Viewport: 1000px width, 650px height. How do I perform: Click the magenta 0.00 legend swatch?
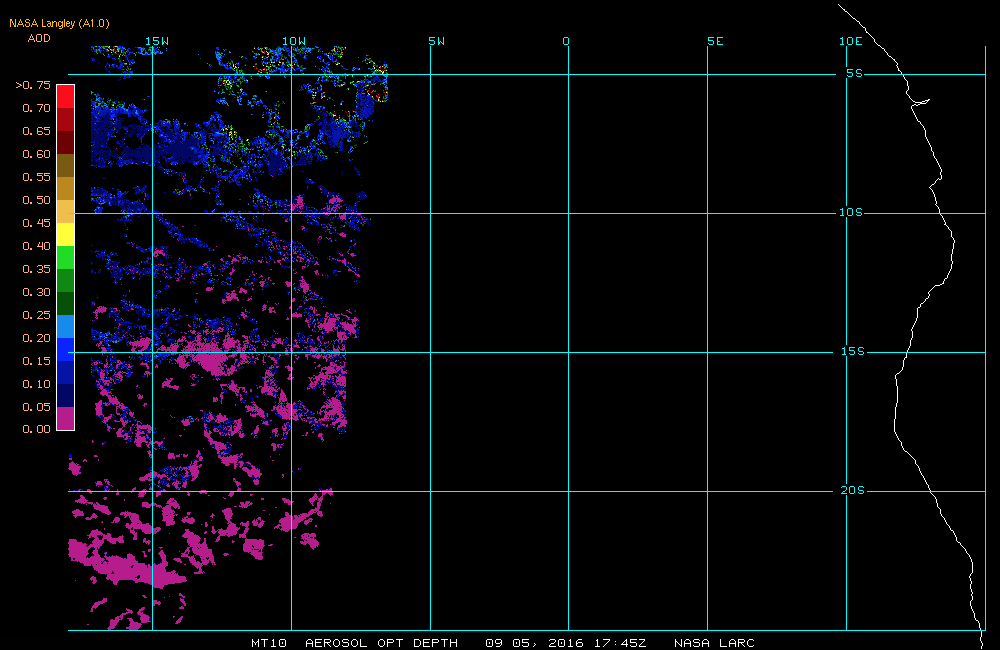coord(66,418)
